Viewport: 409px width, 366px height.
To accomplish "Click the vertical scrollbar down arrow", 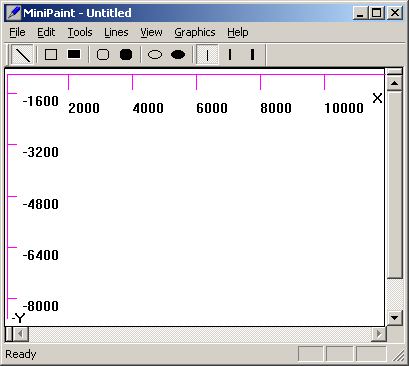I will click(x=395, y=317).
